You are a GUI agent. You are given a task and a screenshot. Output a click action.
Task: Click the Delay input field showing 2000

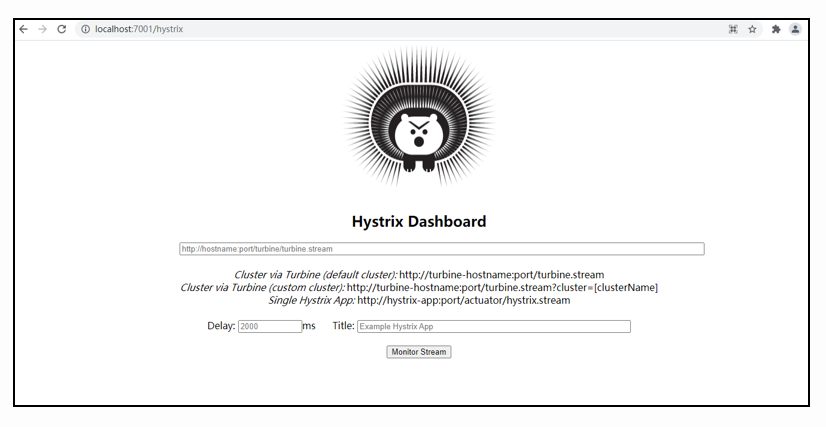click(270, 326)
